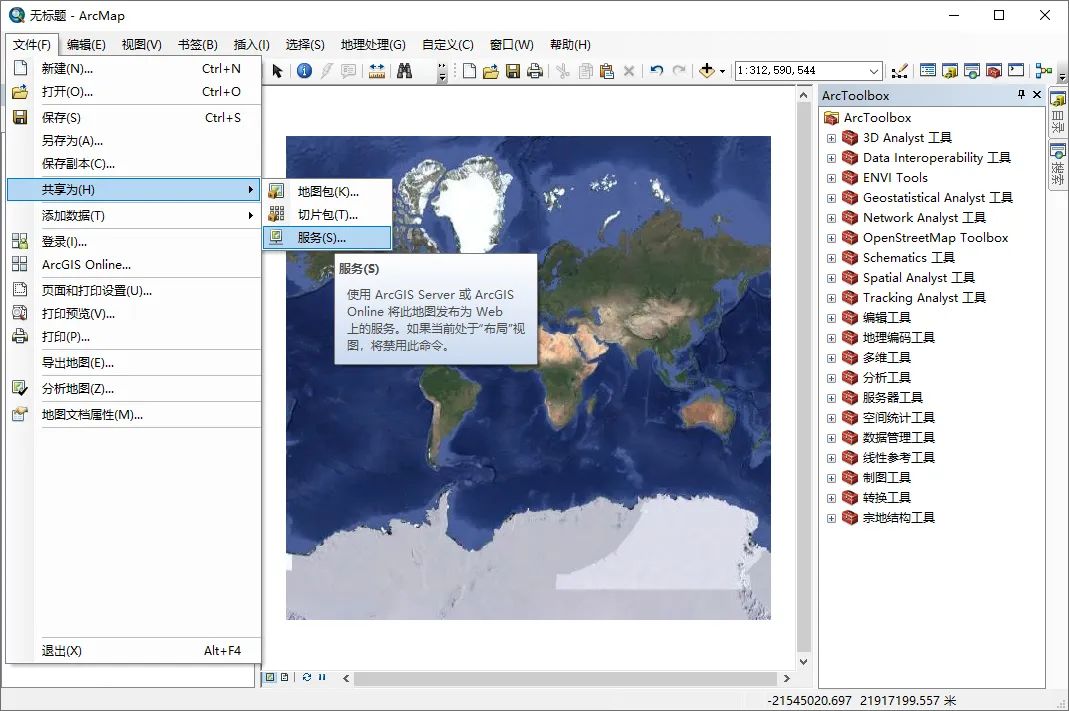This screenshot has height=711, width=1069.
Task: Expand the Data Interoperability tools node
Action: pos(831,158)
